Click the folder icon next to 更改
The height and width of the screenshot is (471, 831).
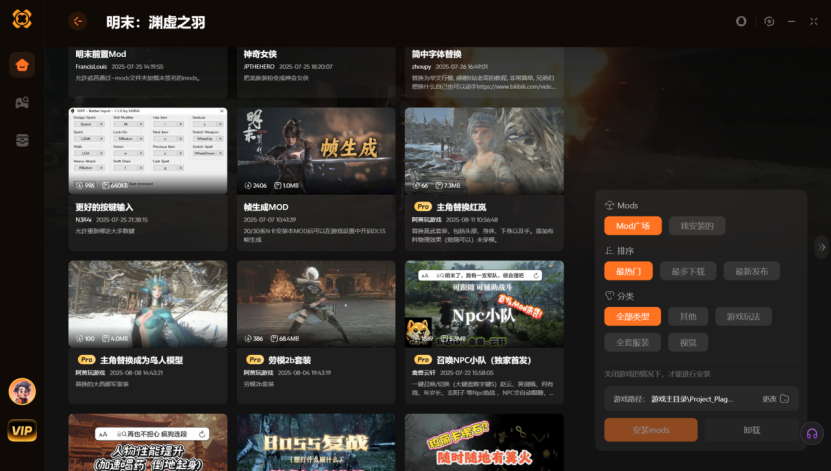(785, 399)
